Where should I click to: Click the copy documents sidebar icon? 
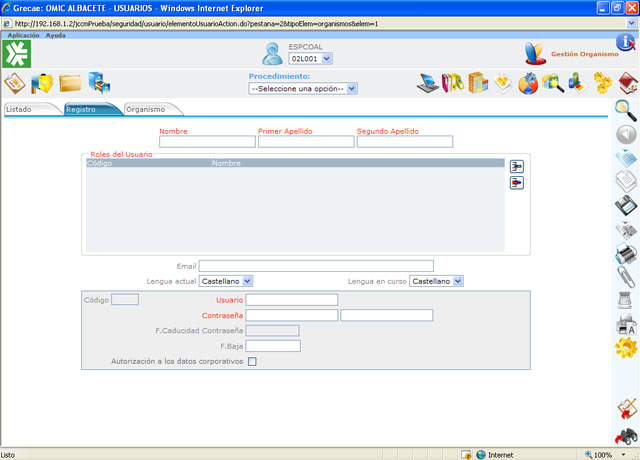pyautogui.click(x=626, y=182)
